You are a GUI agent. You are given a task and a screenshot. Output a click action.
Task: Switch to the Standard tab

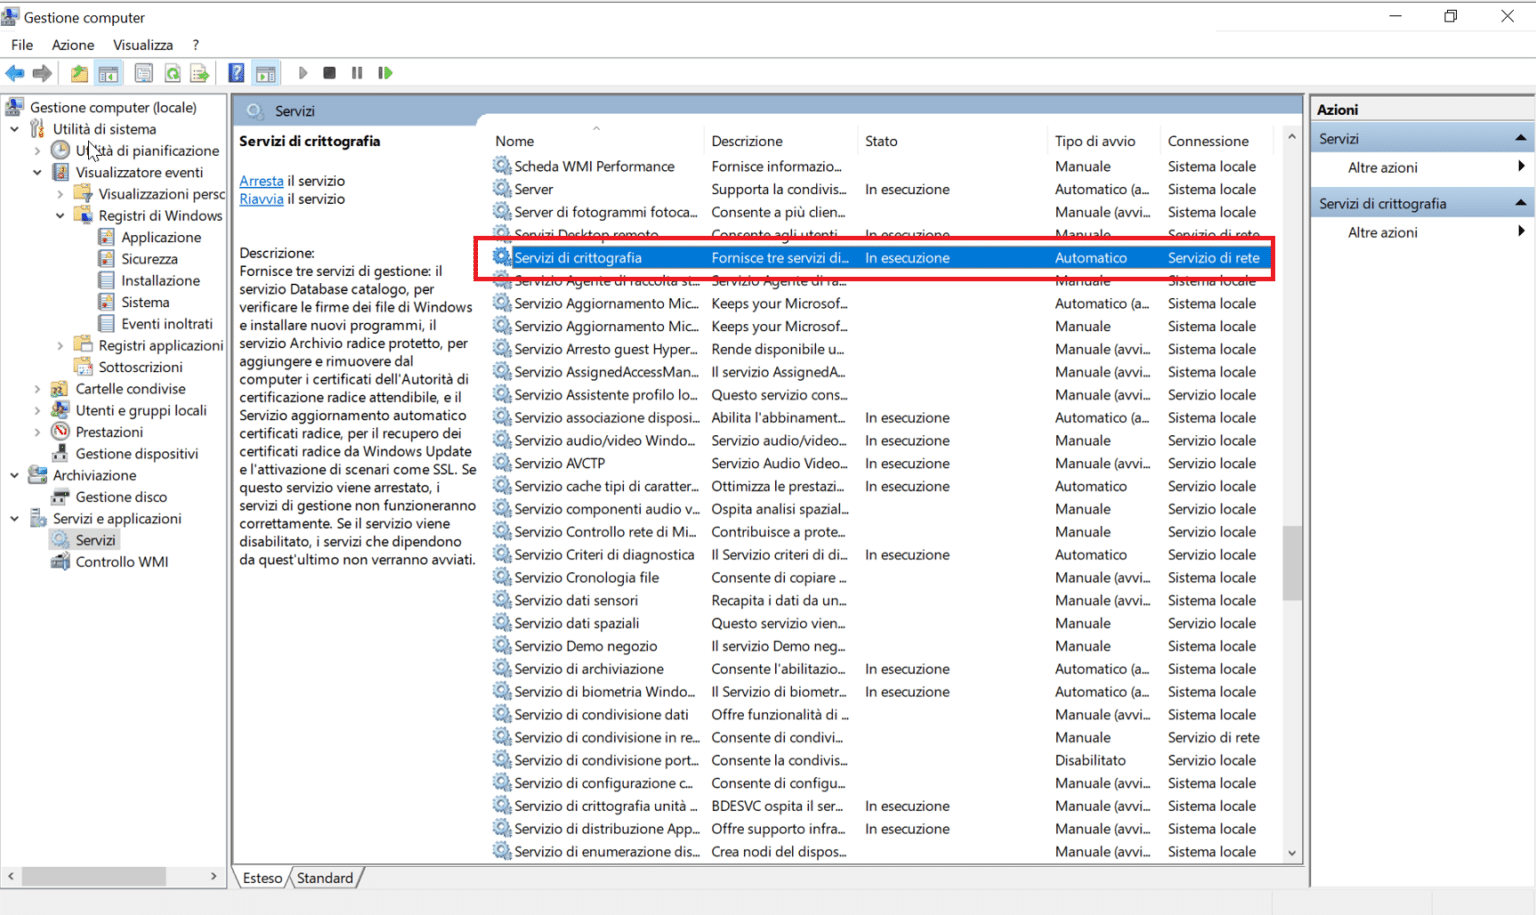tap(325, 877)
